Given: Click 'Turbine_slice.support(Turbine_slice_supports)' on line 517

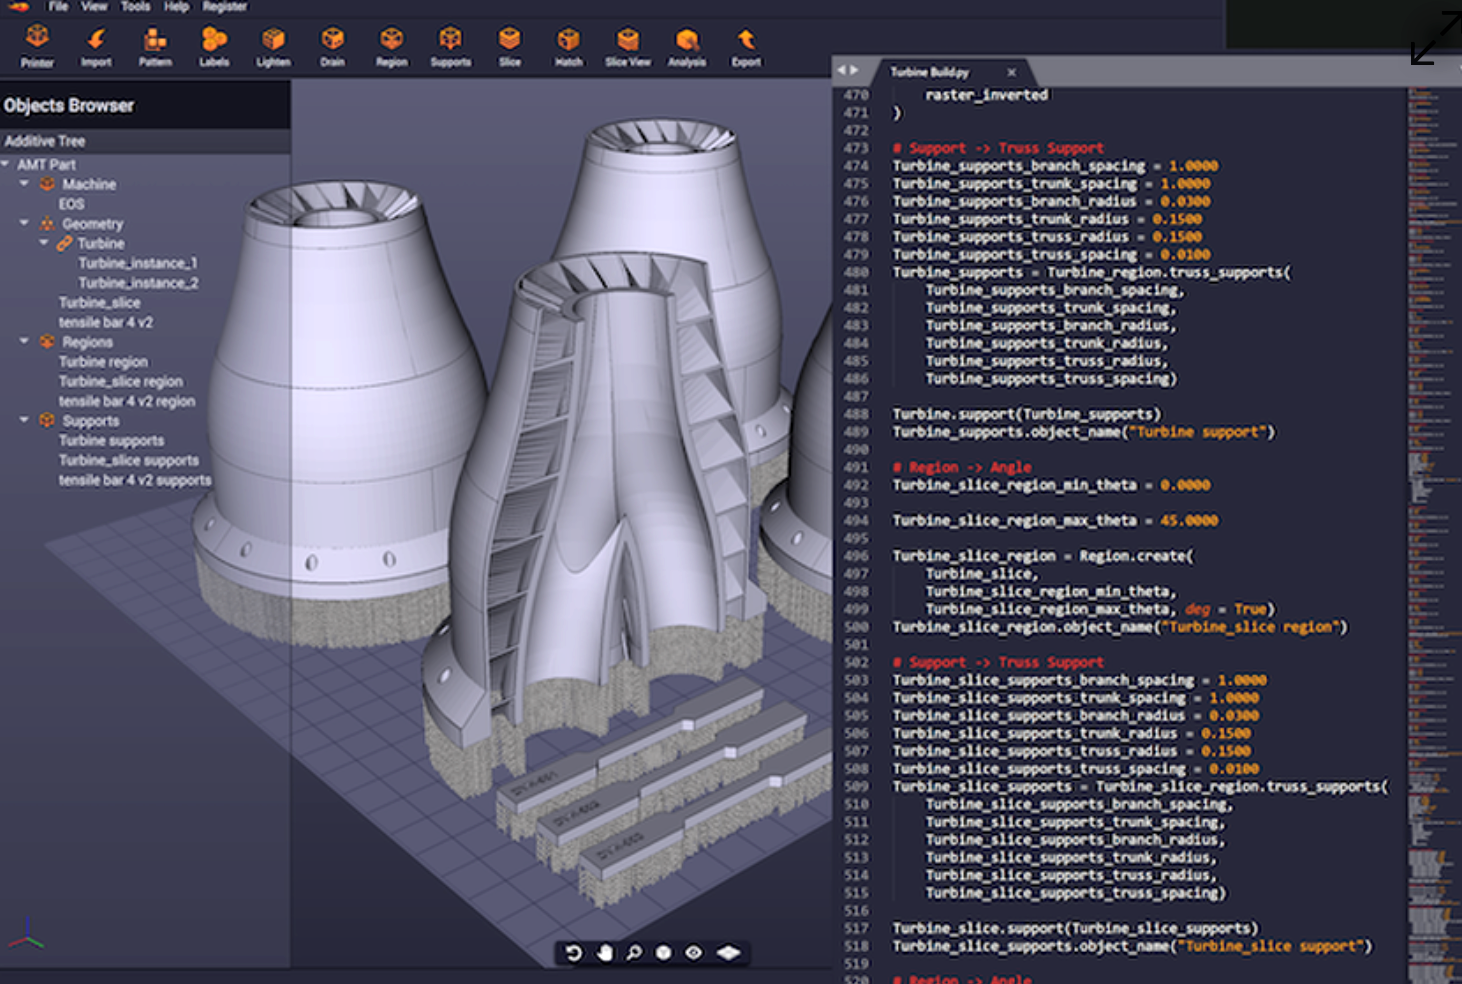Looking at the screenshot, I should 1075,928.
